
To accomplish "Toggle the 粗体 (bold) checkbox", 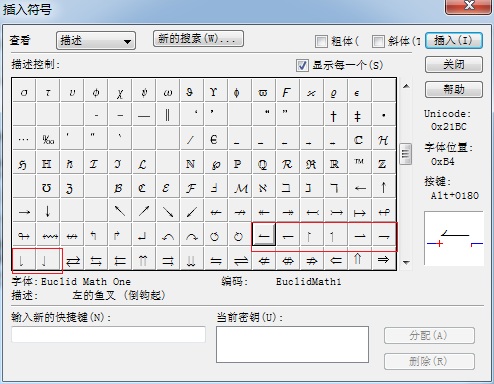I will [x=321, y=42].
